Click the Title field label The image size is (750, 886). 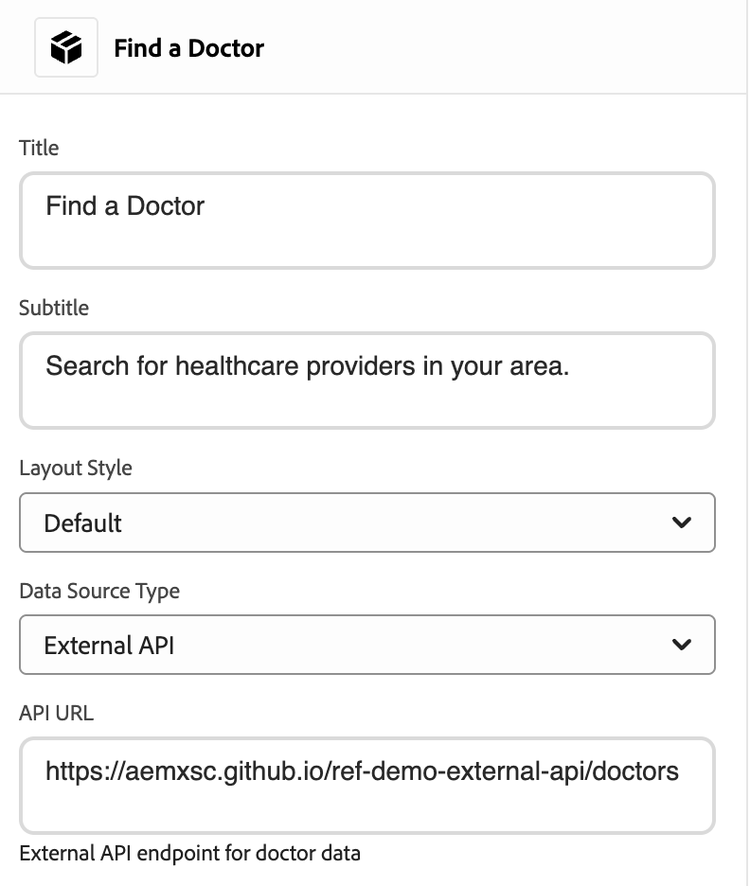[x=39, y=148]
